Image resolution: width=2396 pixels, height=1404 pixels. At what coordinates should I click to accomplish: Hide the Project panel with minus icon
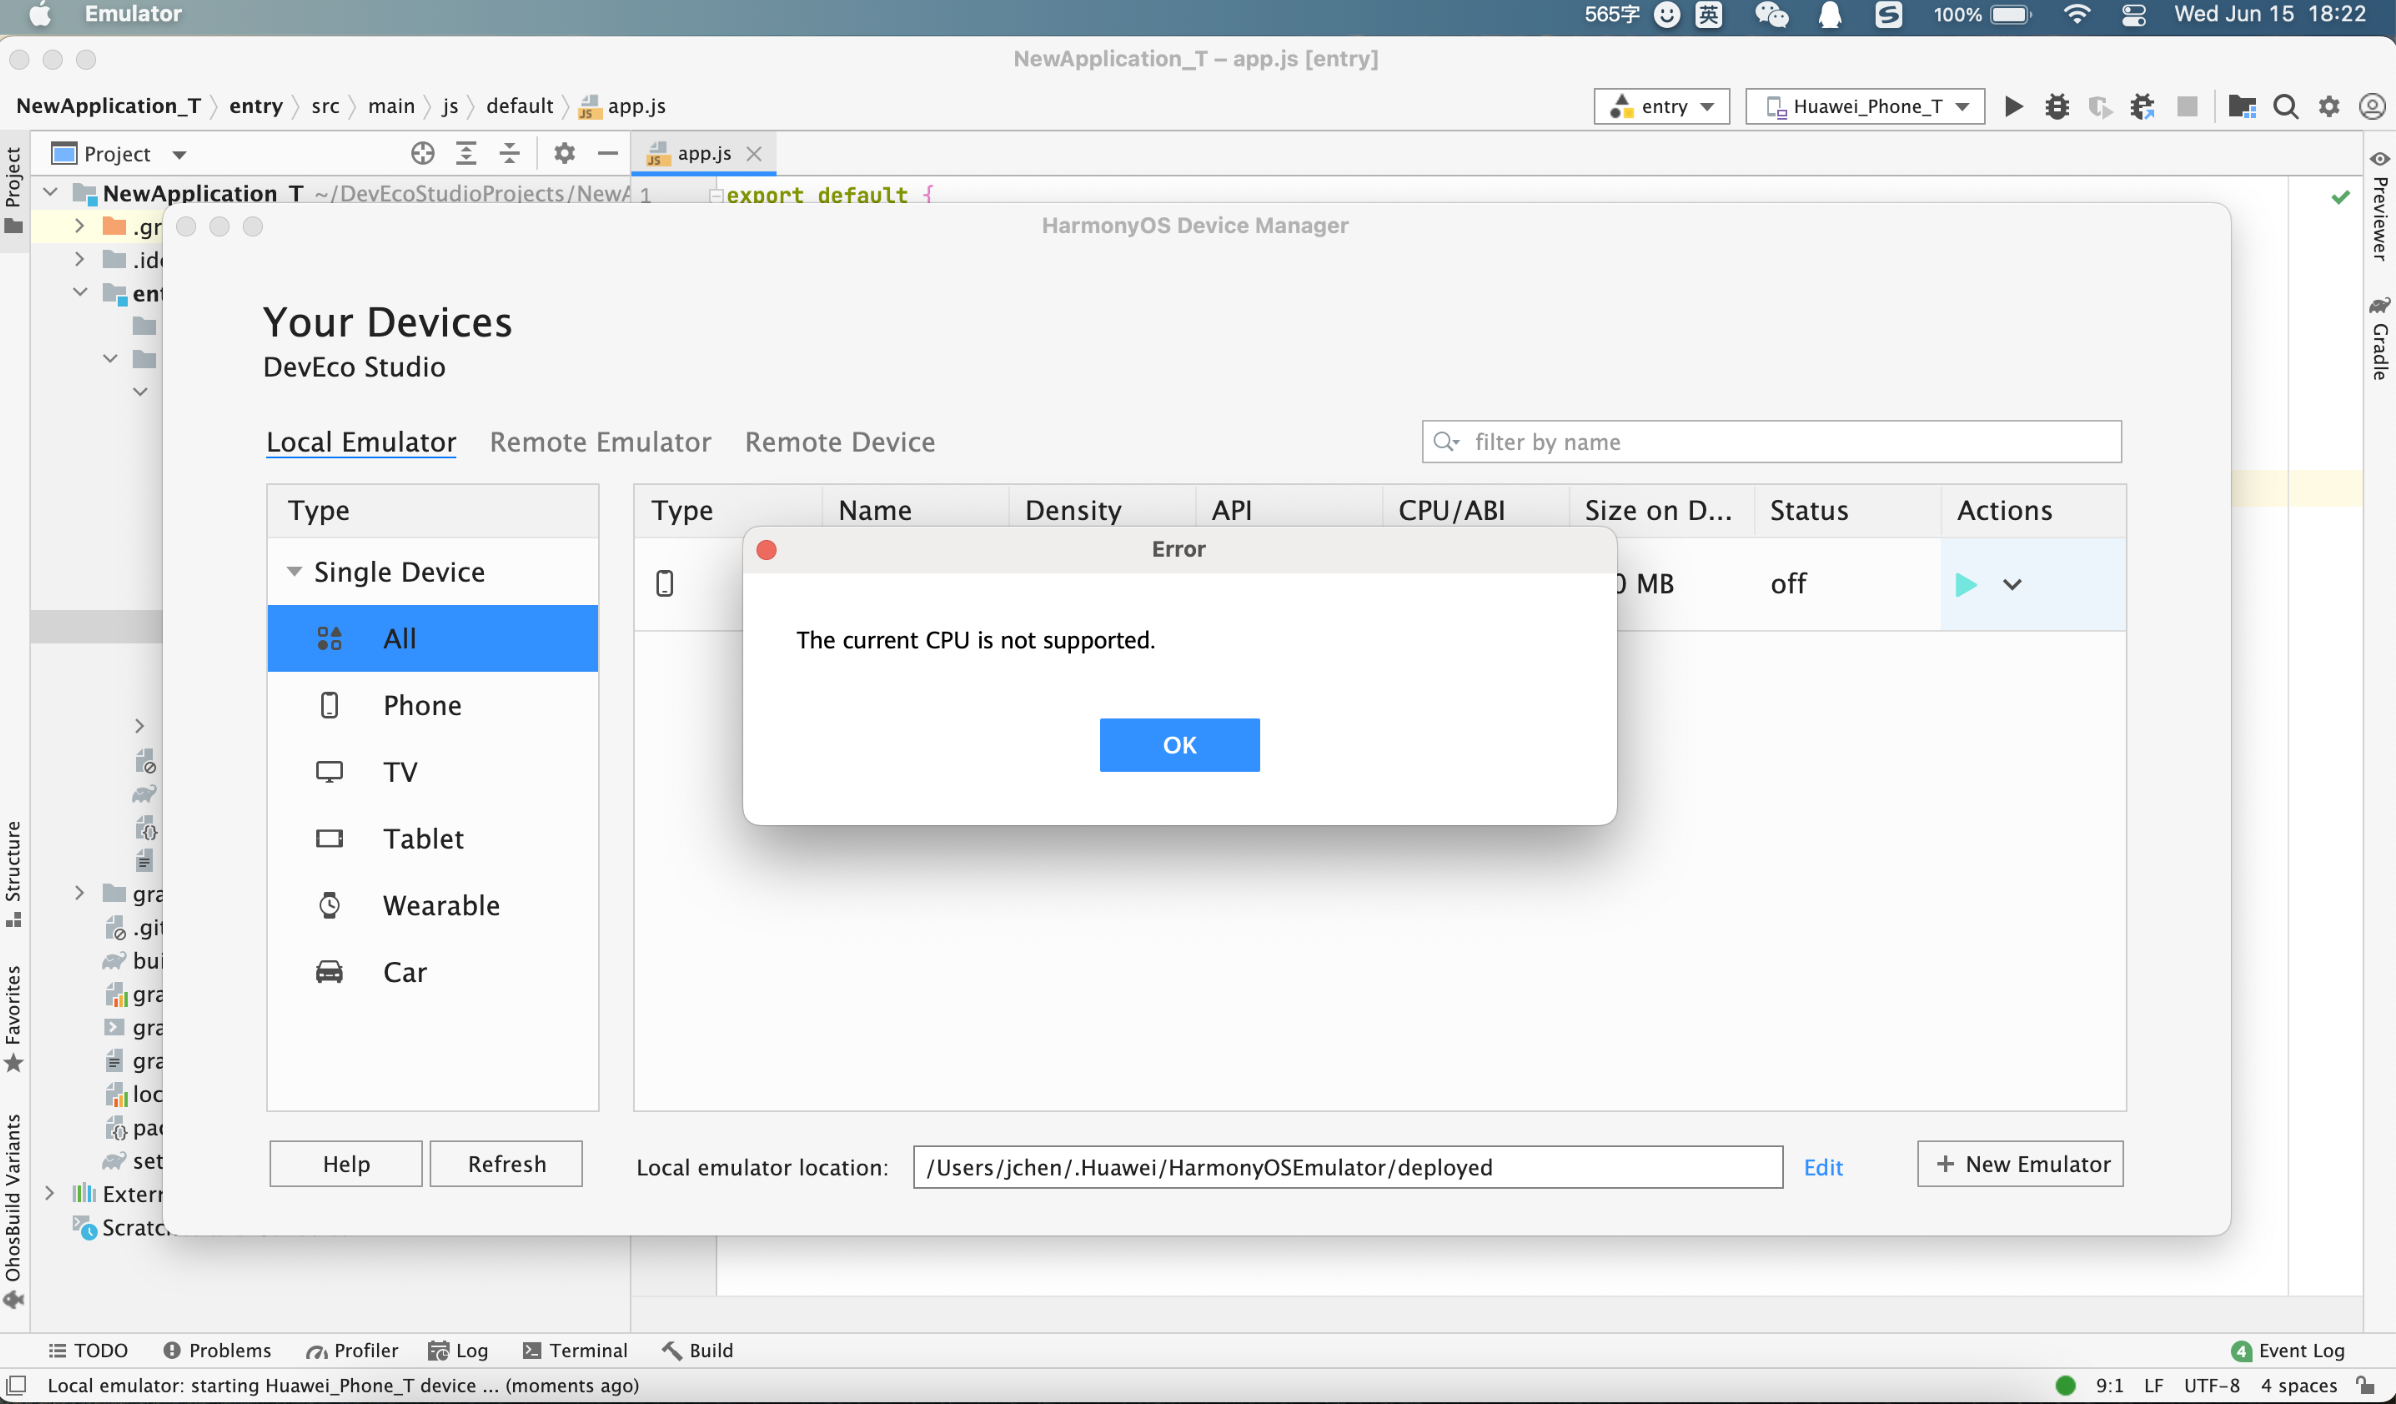click(607, 153)
